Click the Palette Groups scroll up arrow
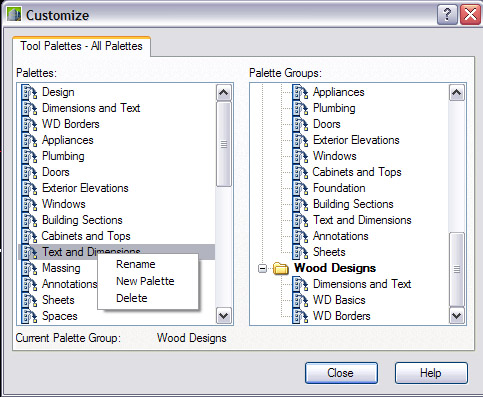Viewport: 483px width, 397px height. tap(456, 92)
